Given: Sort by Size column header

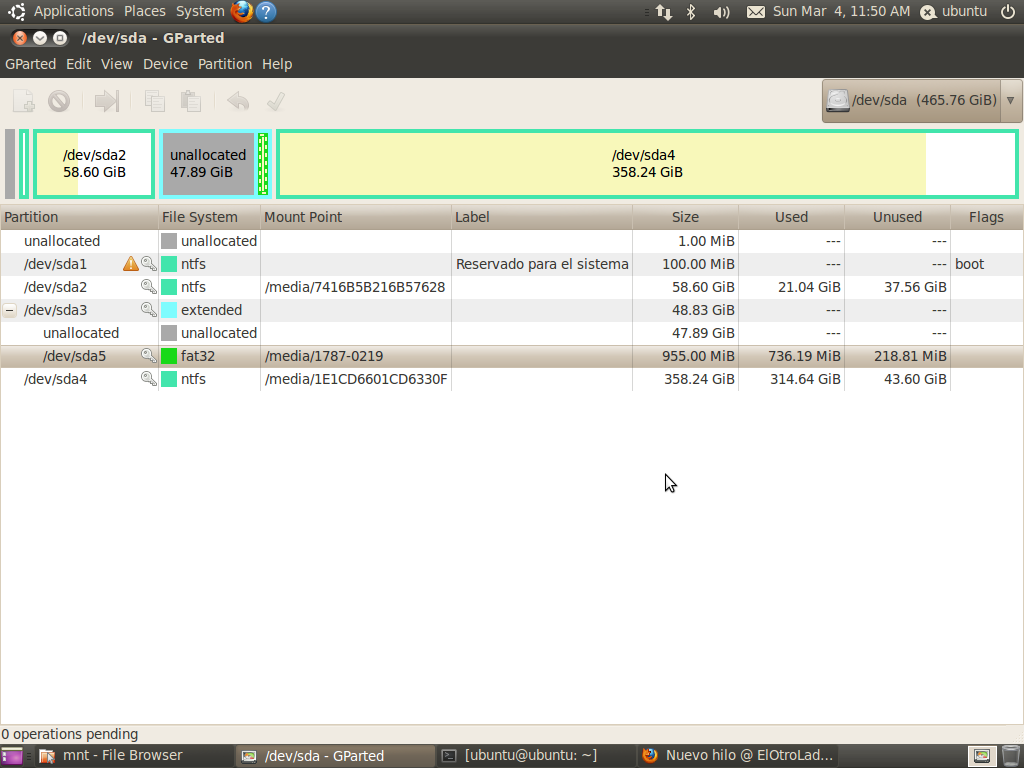Looking at the screenshot, I should point(685,217).
